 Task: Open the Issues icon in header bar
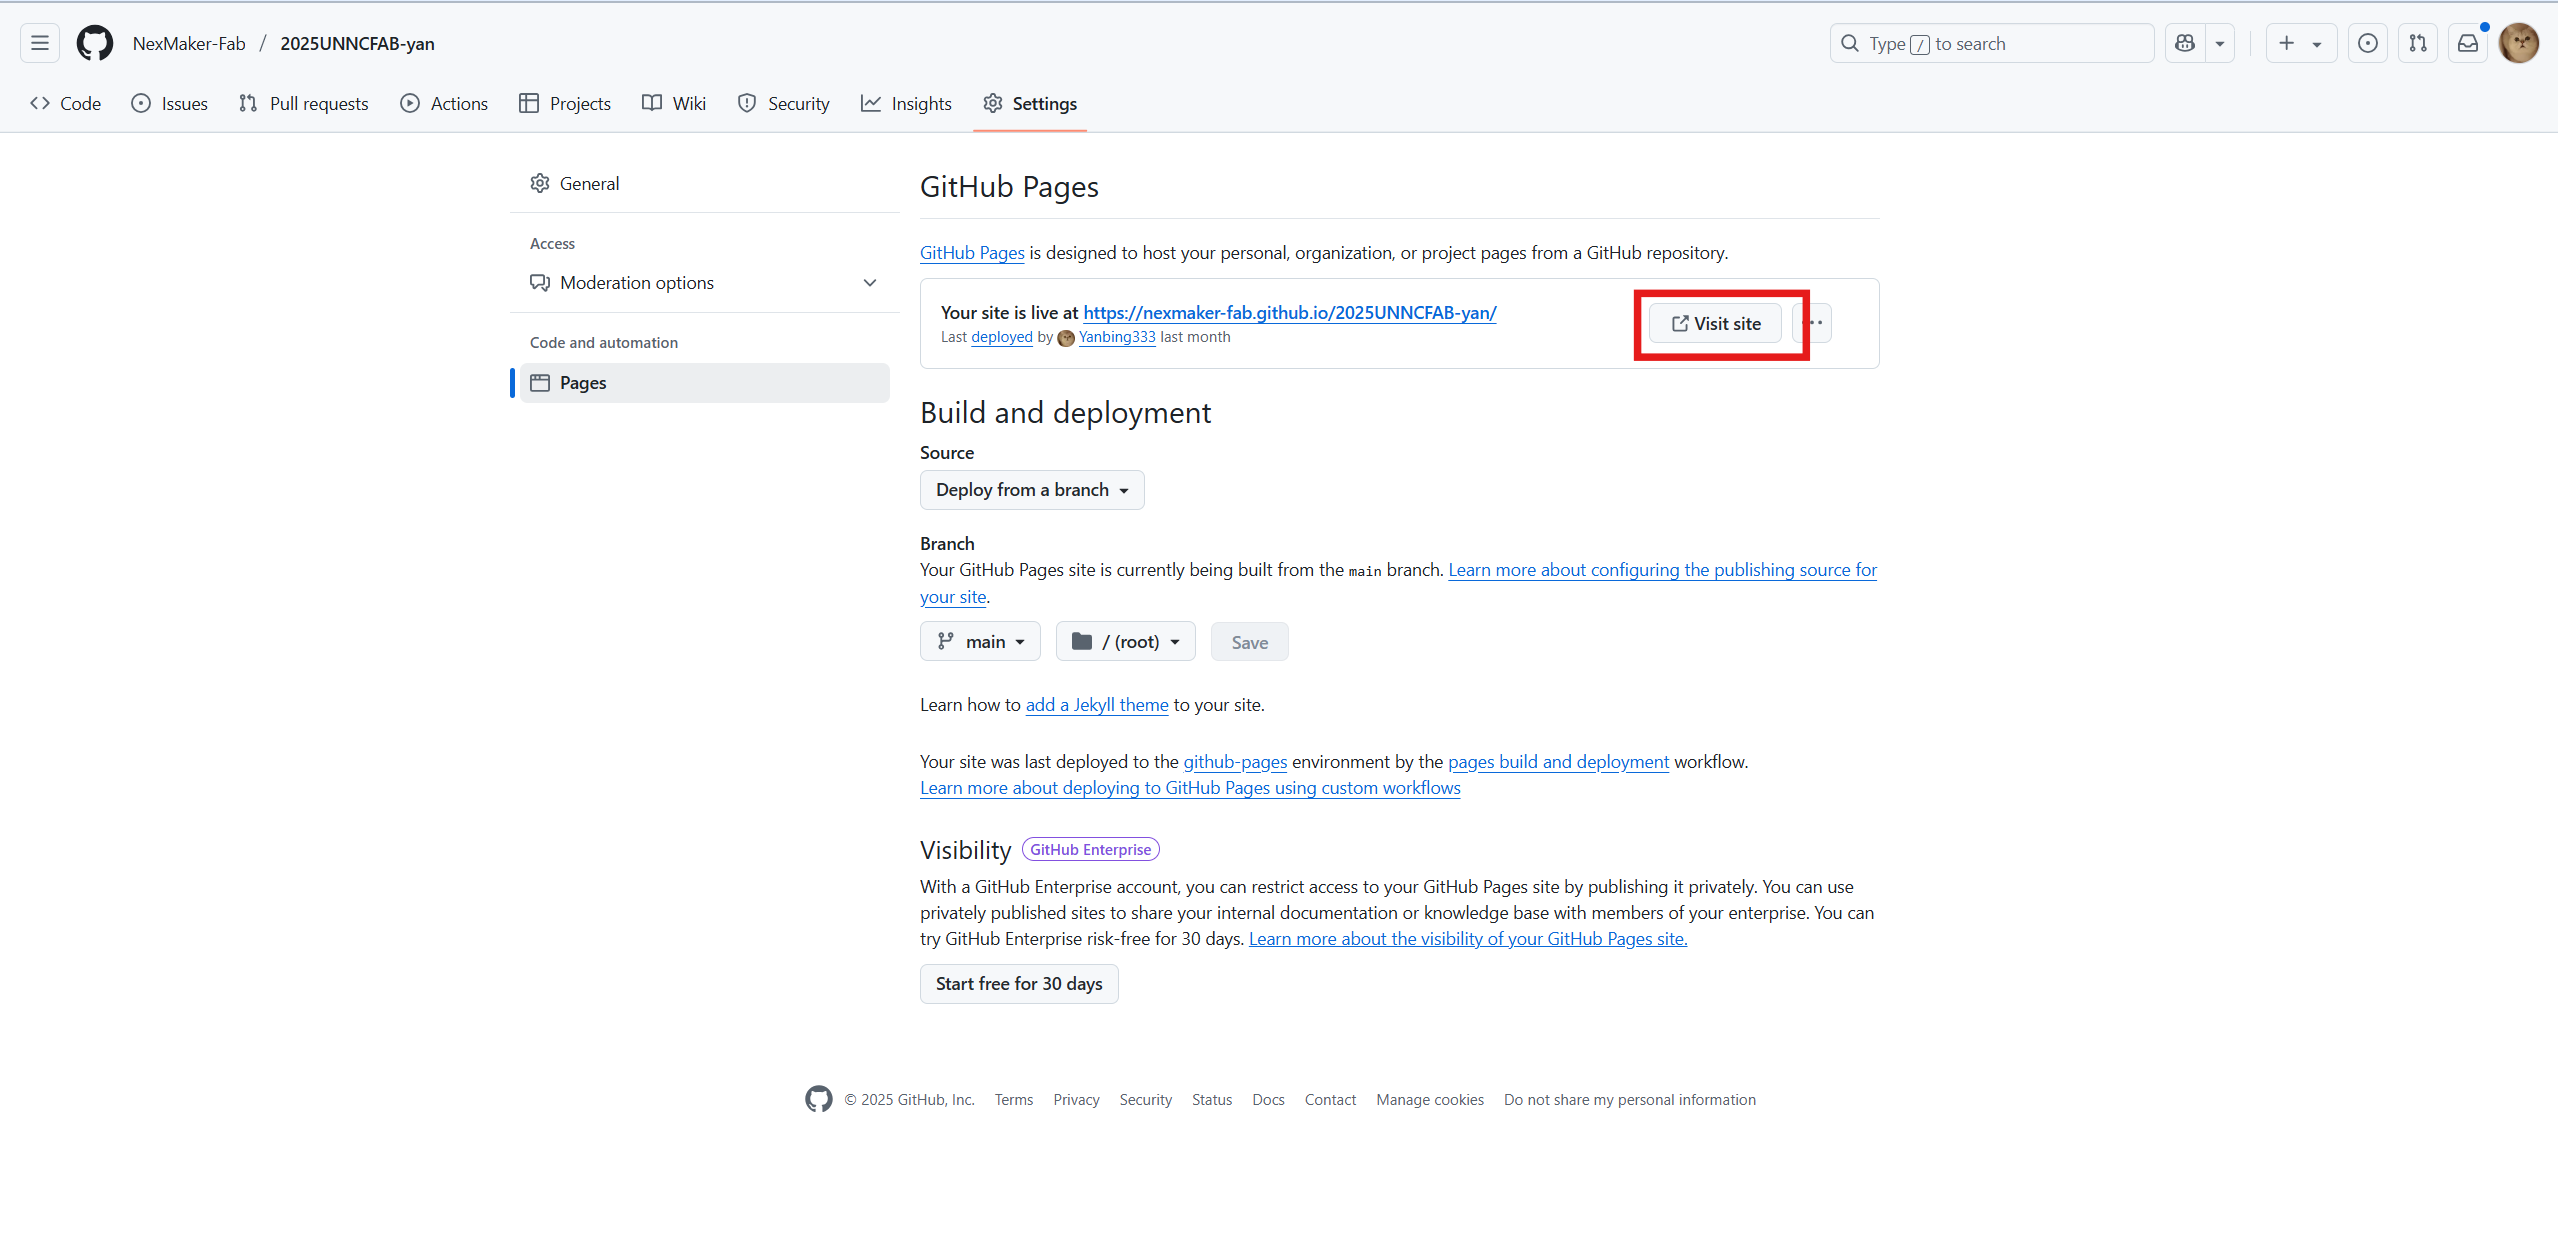pos(2368,43)
